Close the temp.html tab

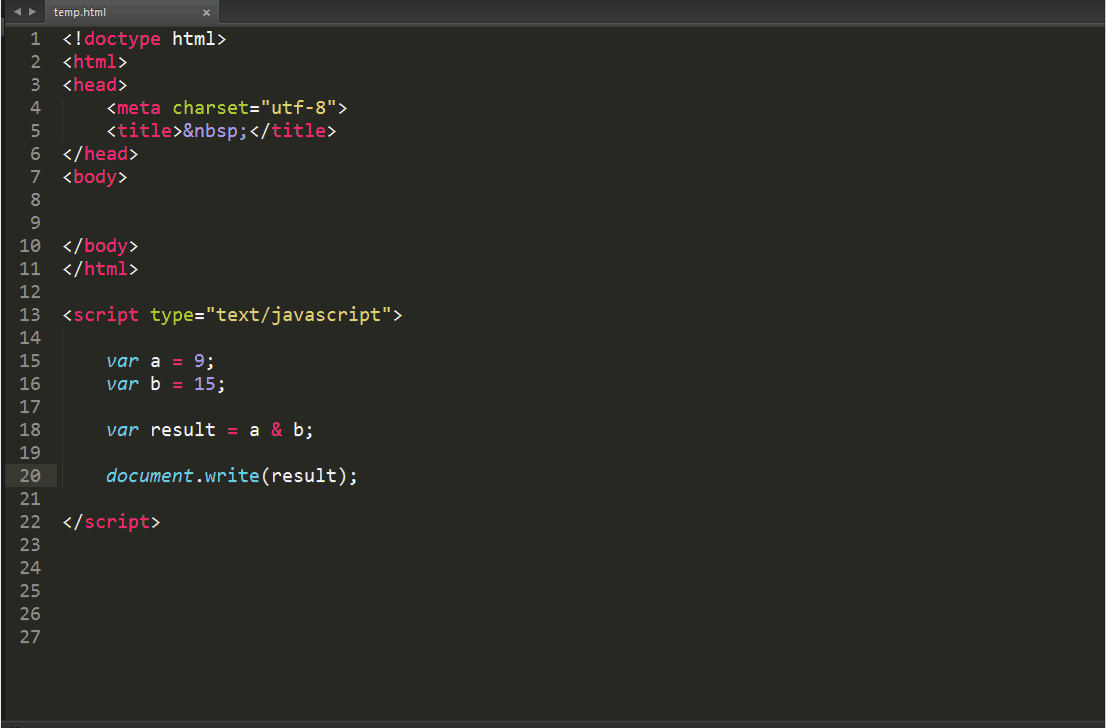207,13
